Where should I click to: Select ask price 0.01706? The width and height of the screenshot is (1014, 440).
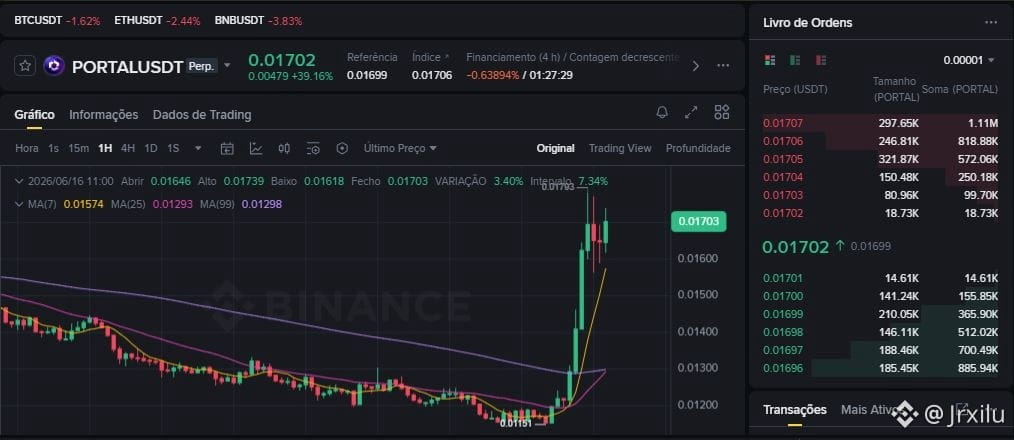click(x=782, y=141)
